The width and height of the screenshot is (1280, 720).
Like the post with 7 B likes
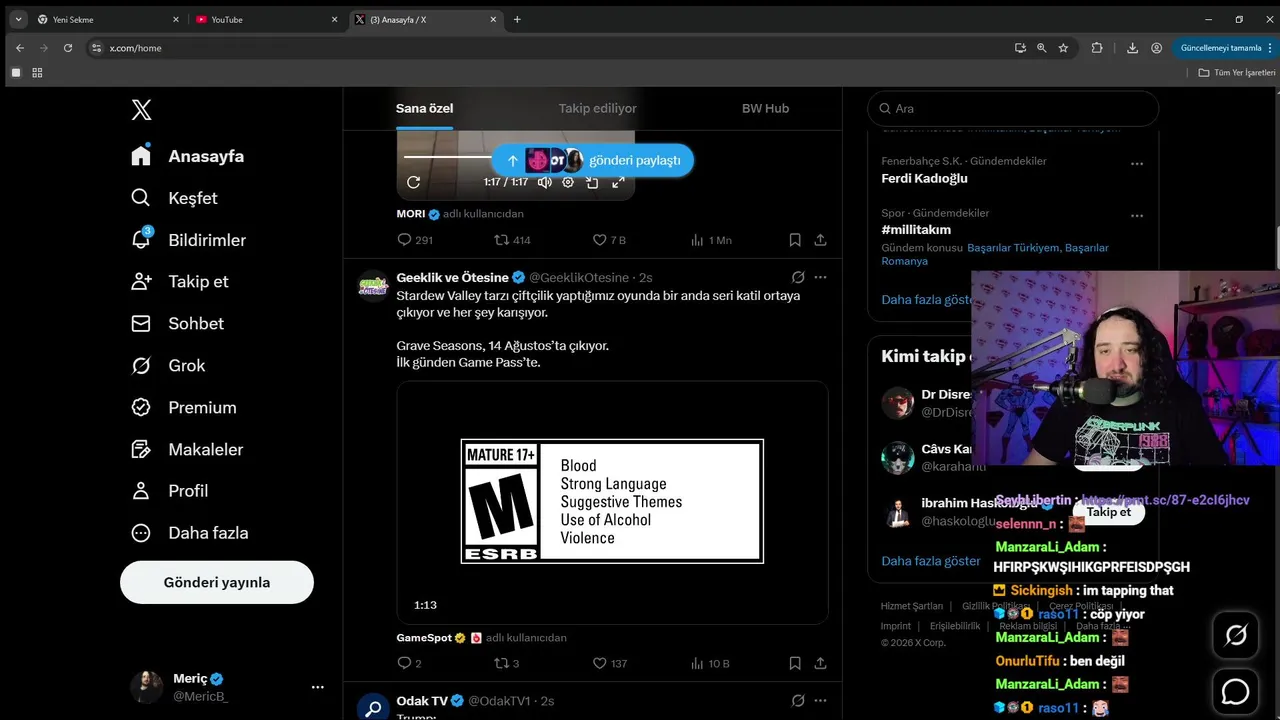point(609,240)
